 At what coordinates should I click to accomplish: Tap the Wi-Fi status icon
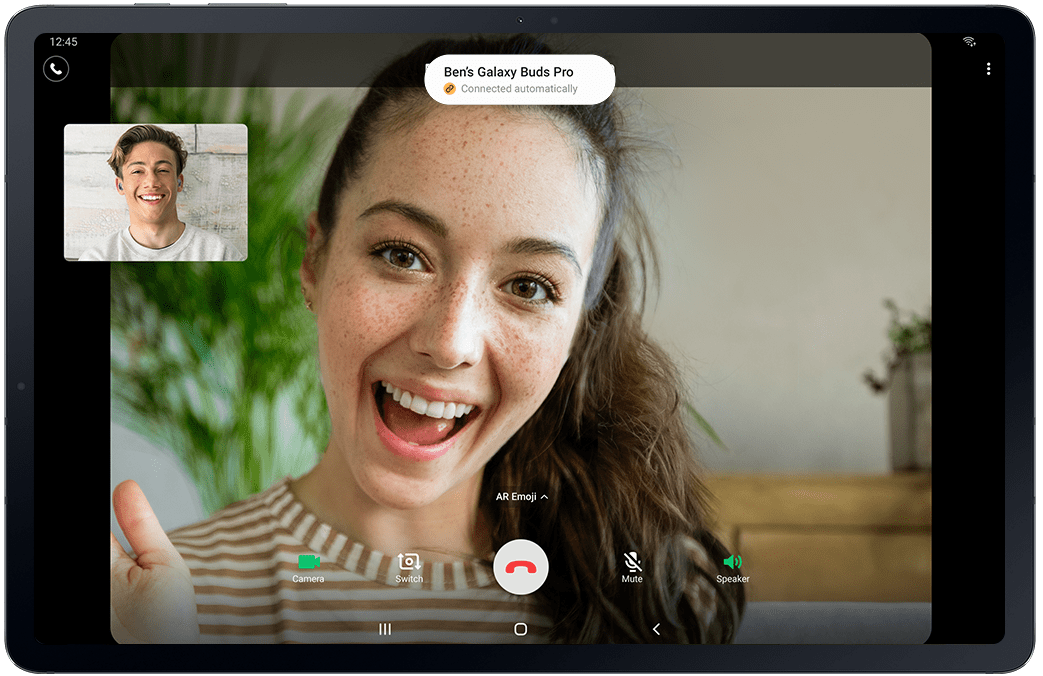(969, 41)
